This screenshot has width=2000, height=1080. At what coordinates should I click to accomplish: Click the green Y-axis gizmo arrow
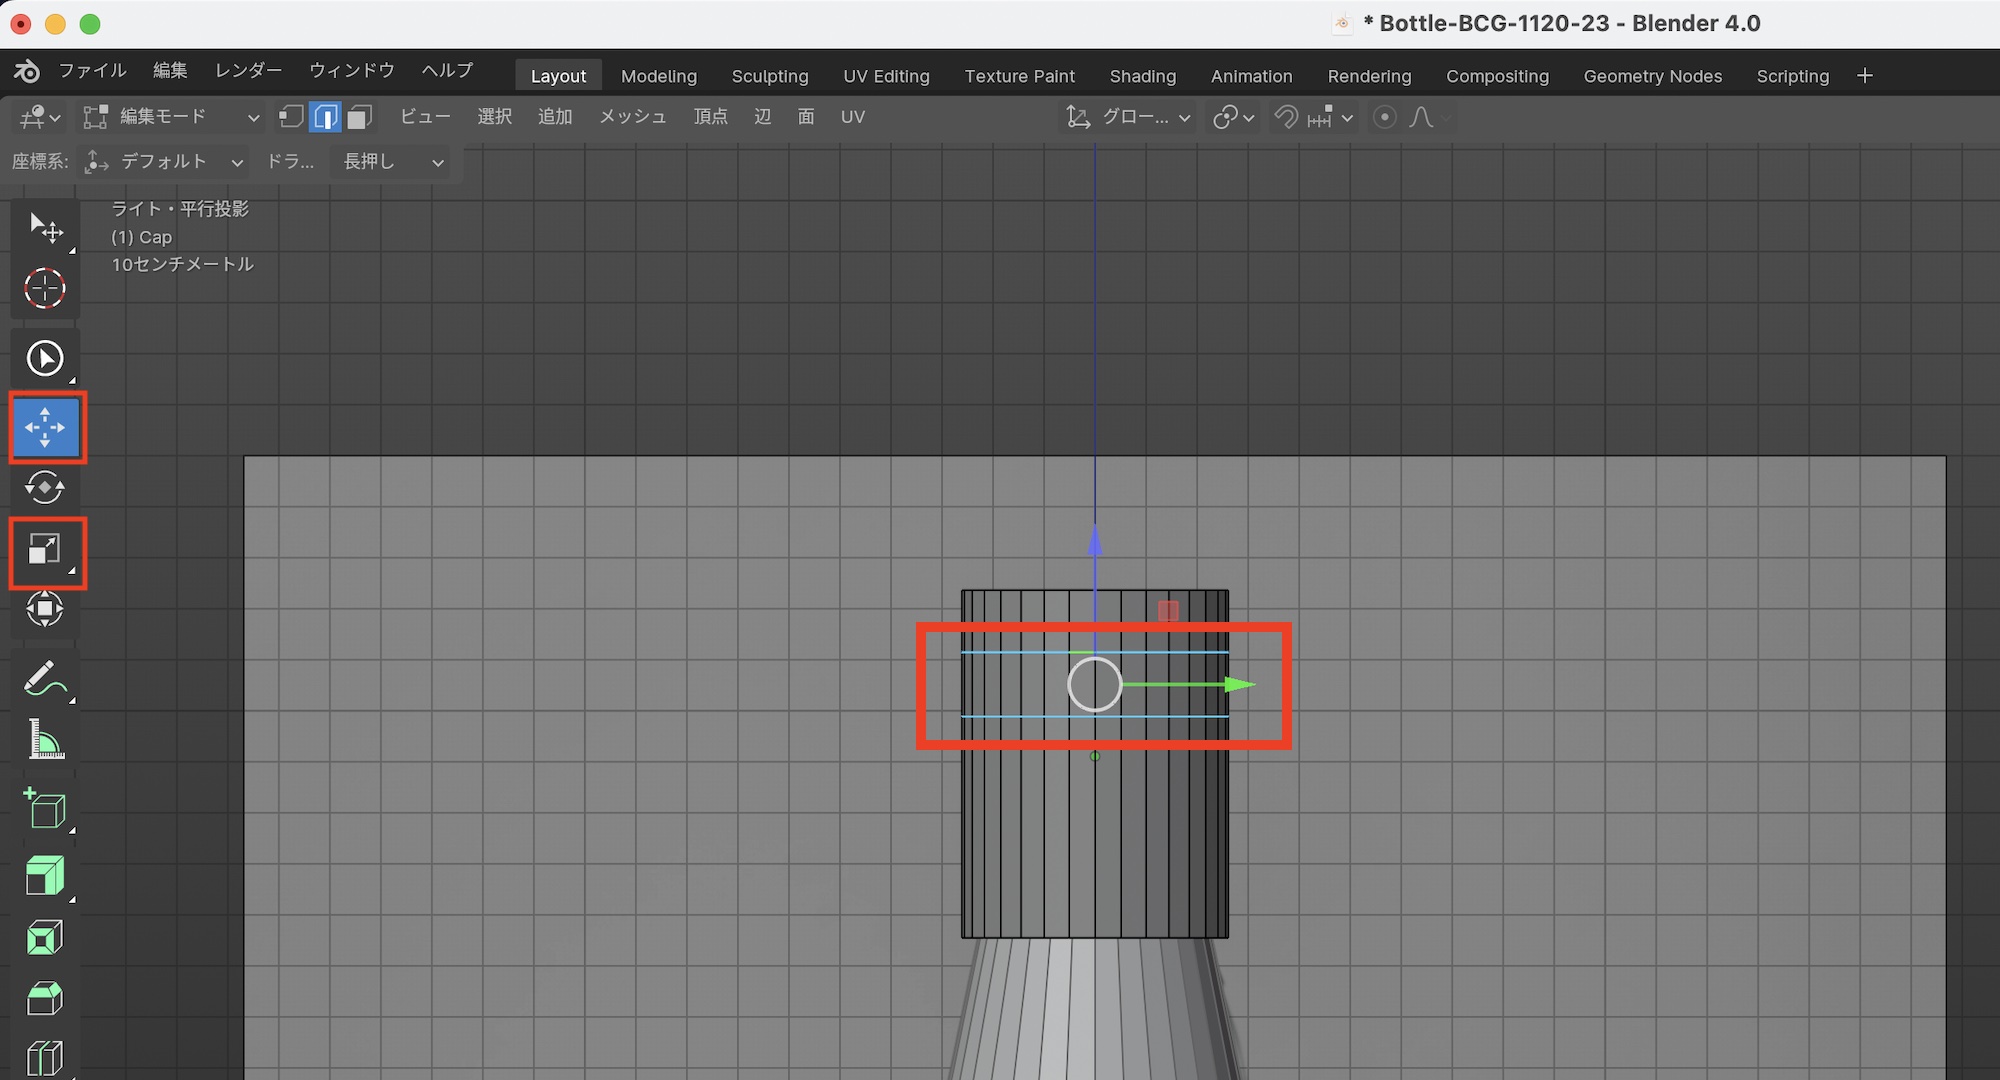[x=1239, y=685]
